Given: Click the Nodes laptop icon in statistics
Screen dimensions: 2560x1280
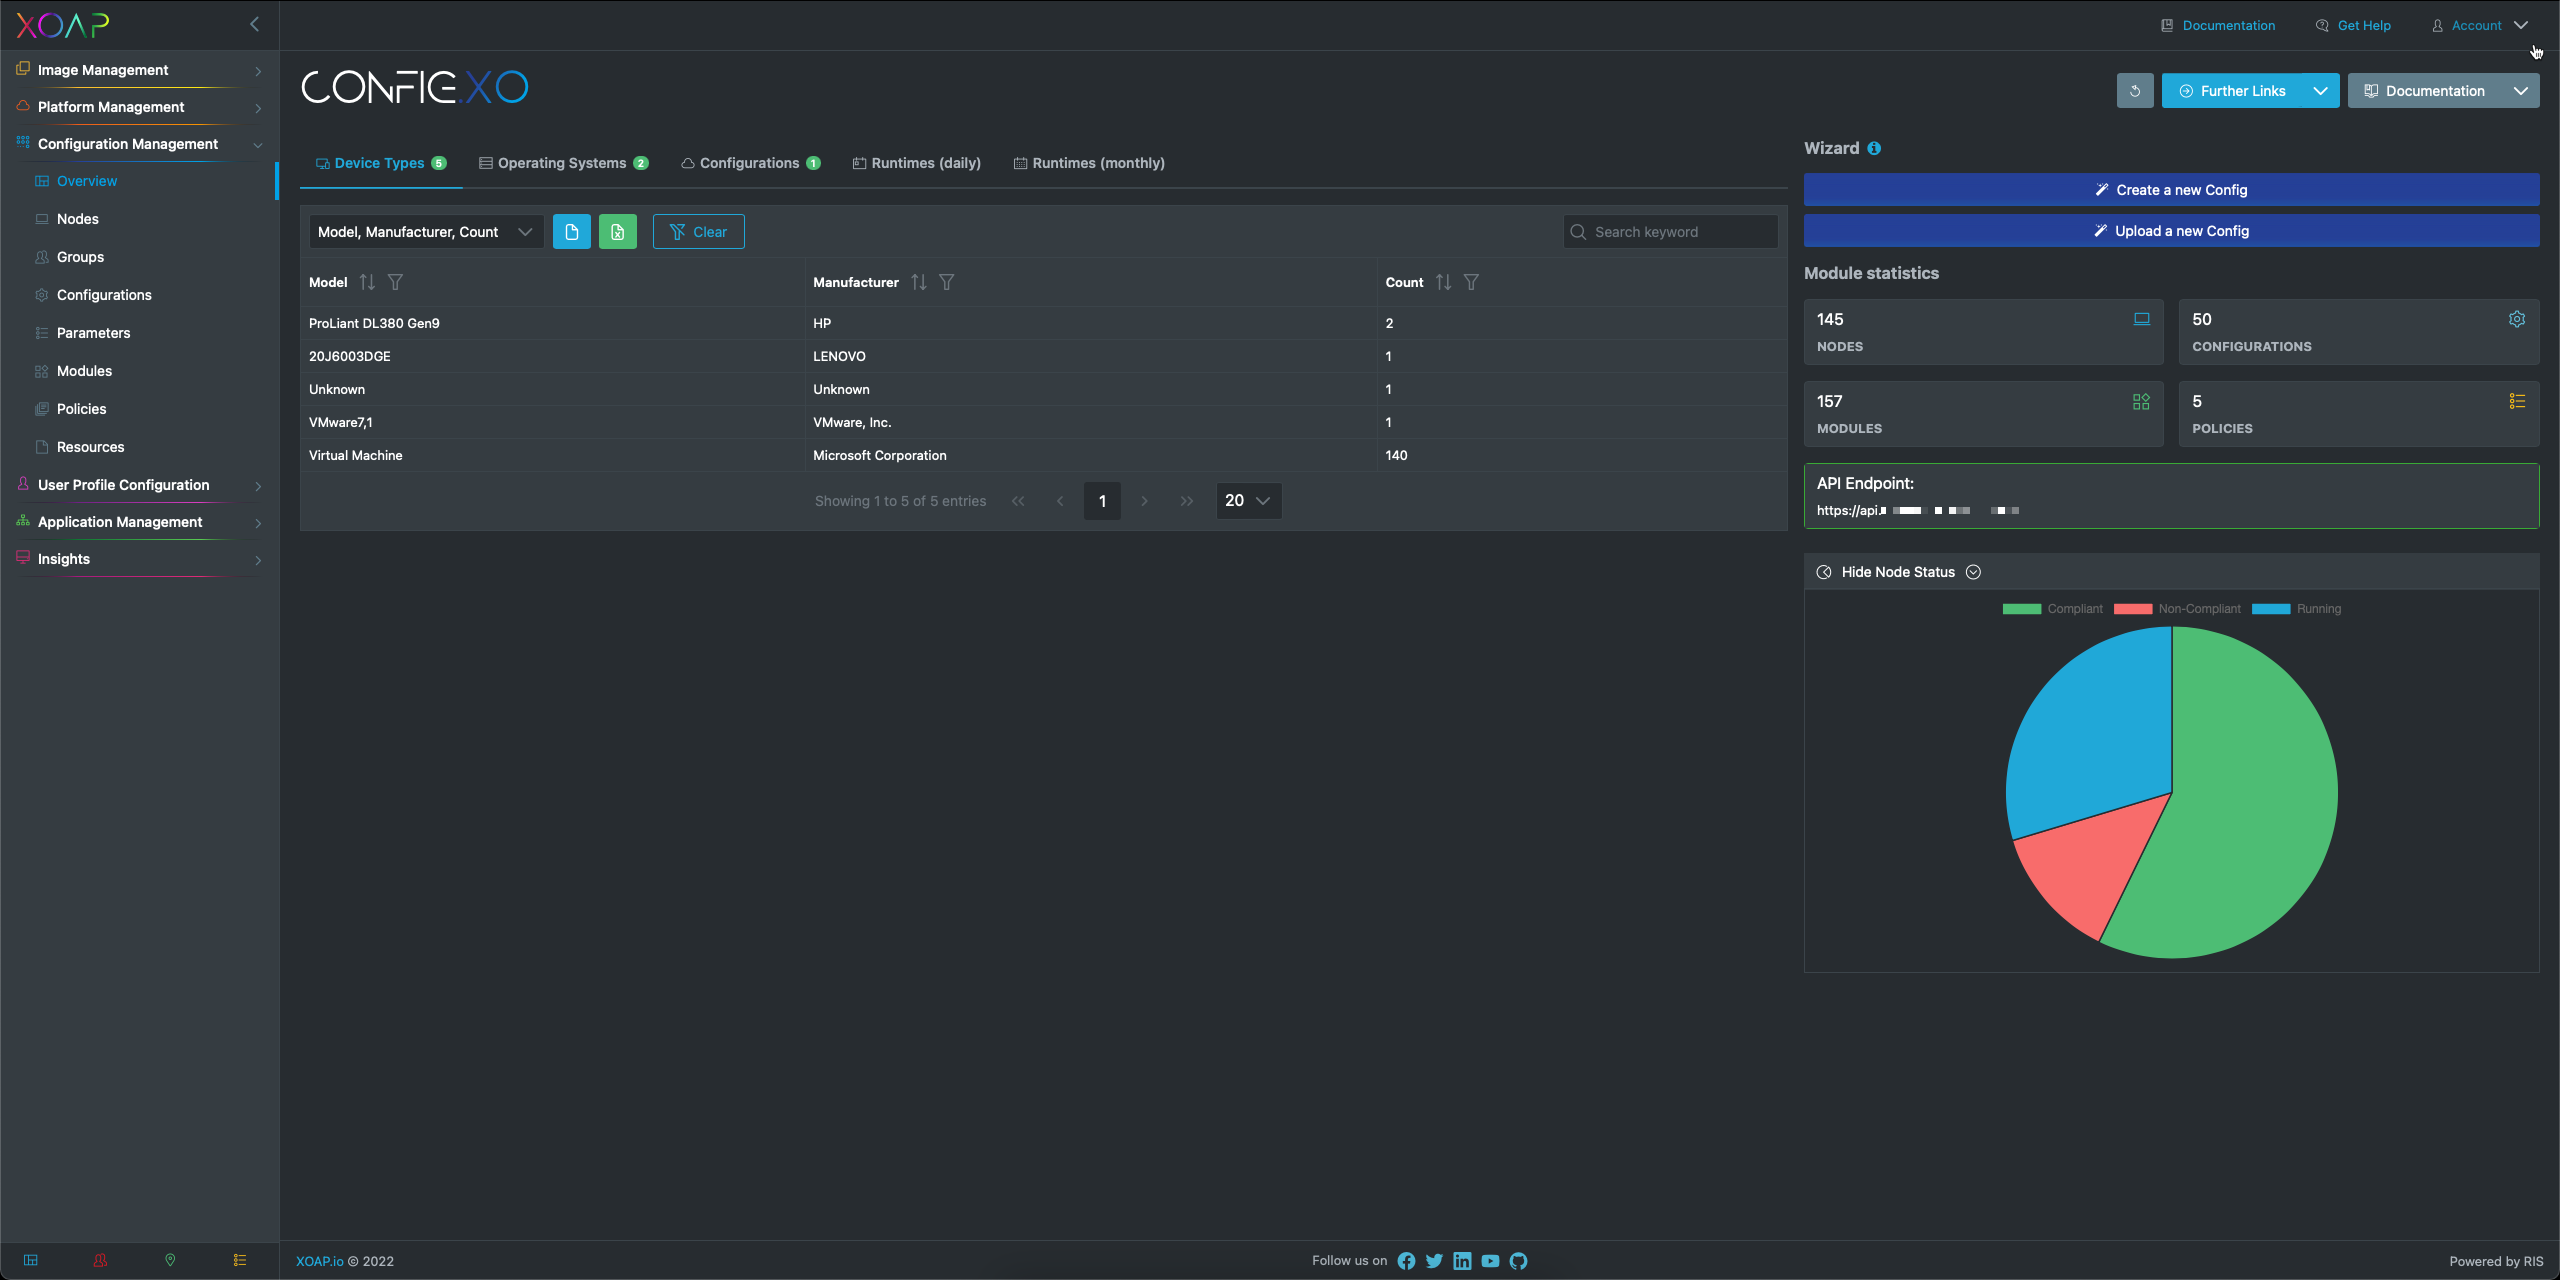Looking at the screenshot, I should (2141, 319).
